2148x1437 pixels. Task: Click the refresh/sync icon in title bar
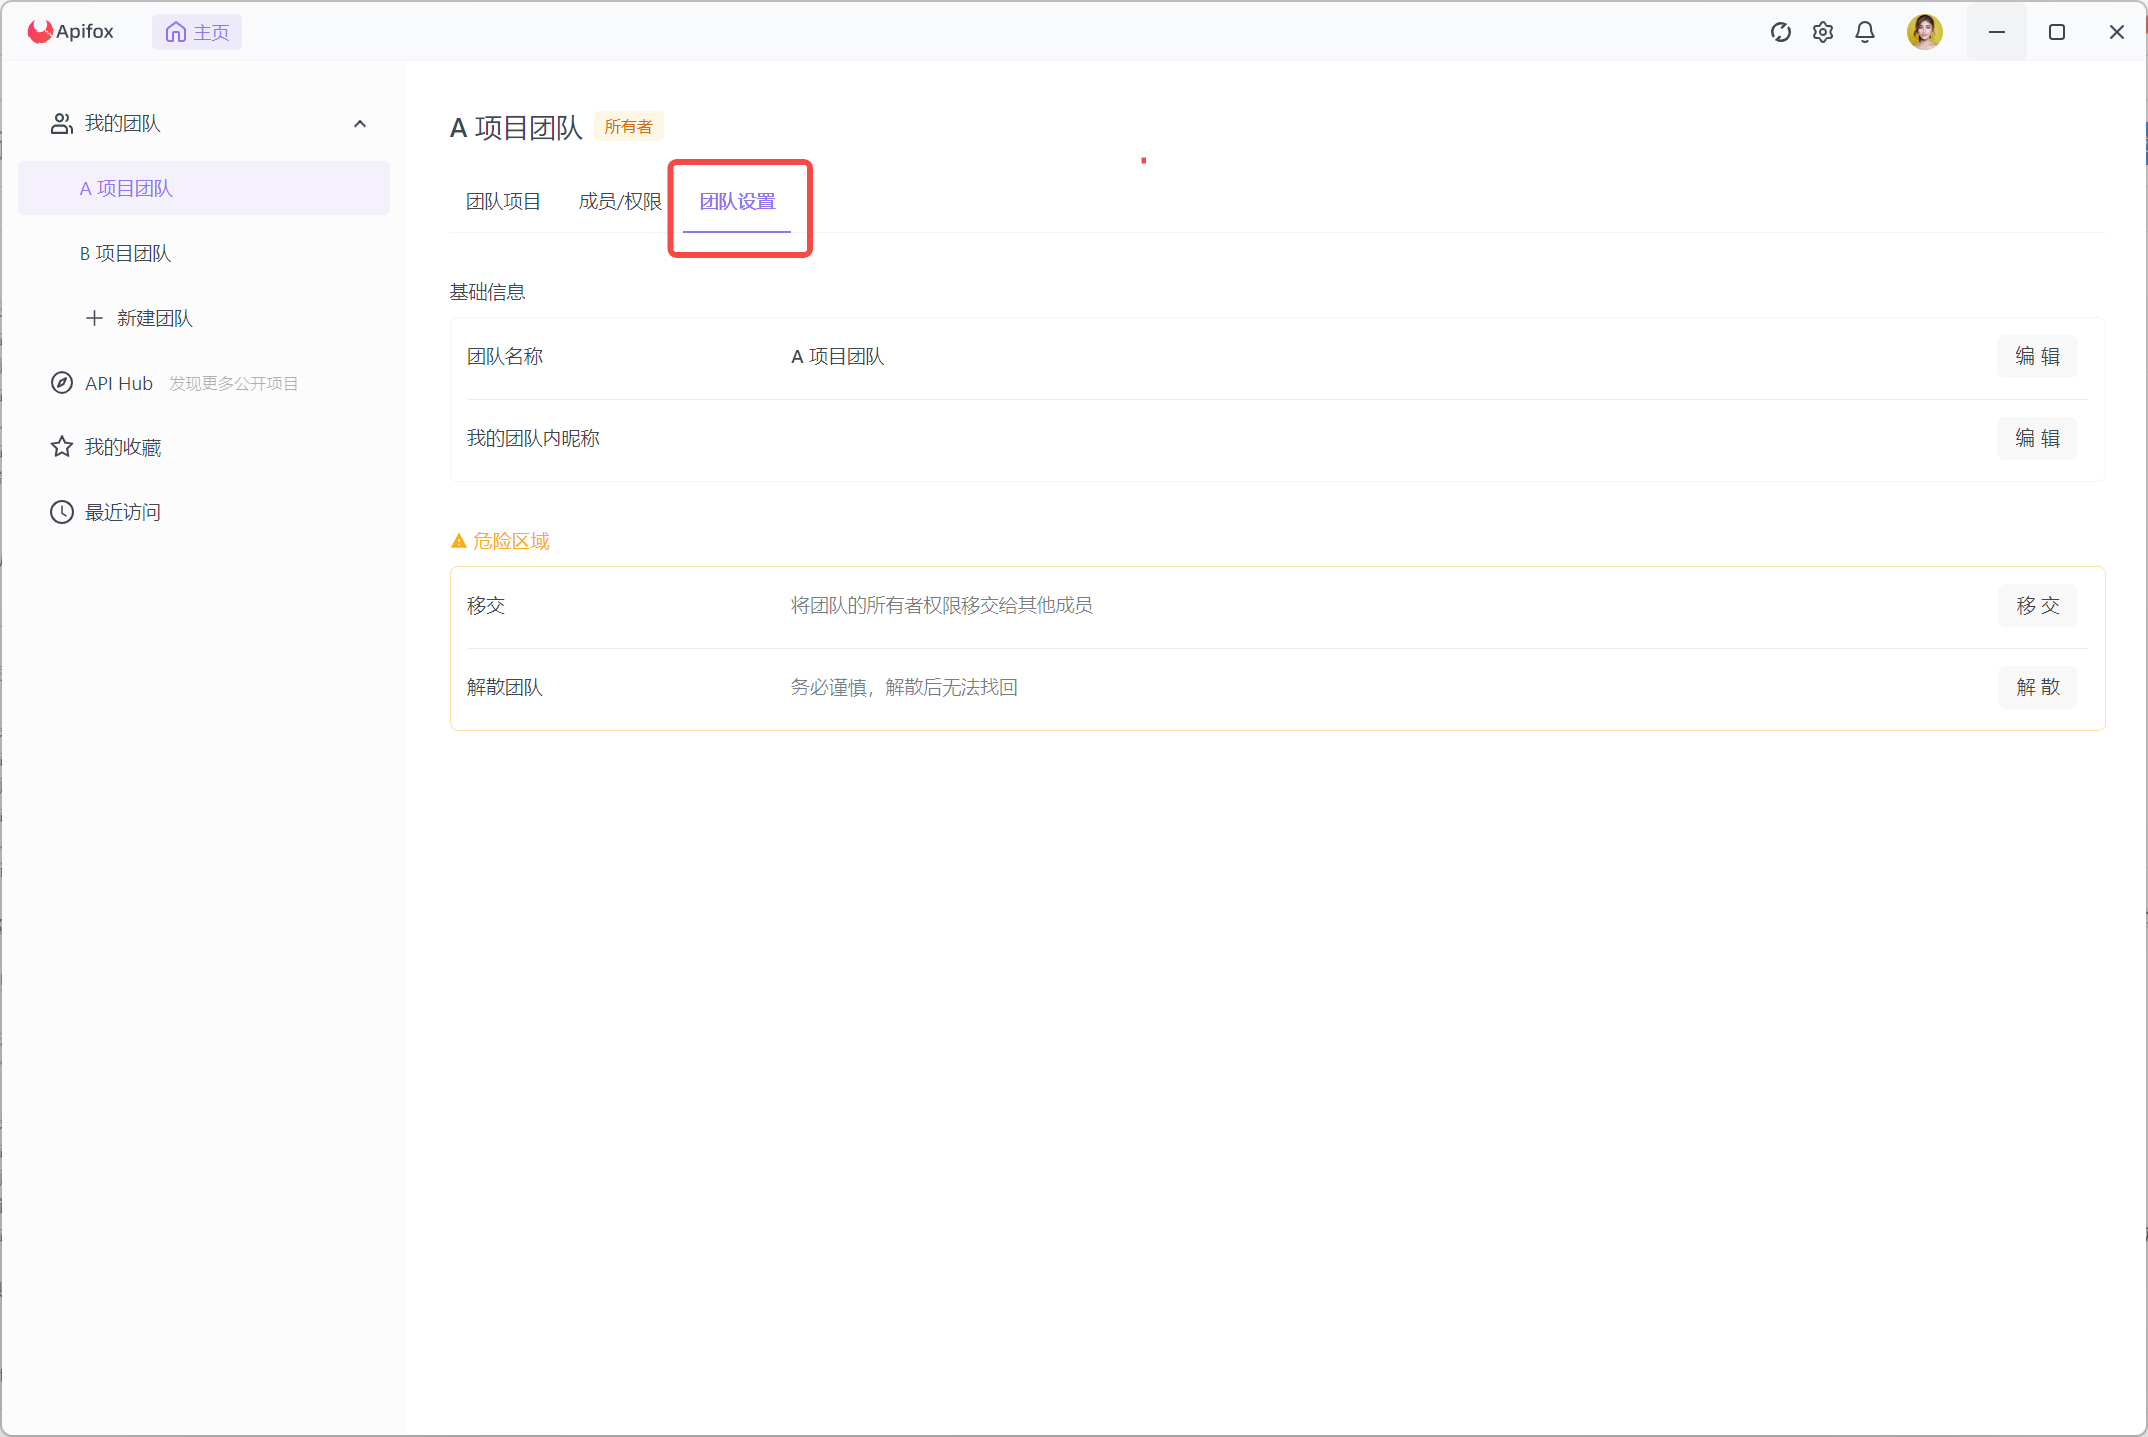(x=1780, y=32)
